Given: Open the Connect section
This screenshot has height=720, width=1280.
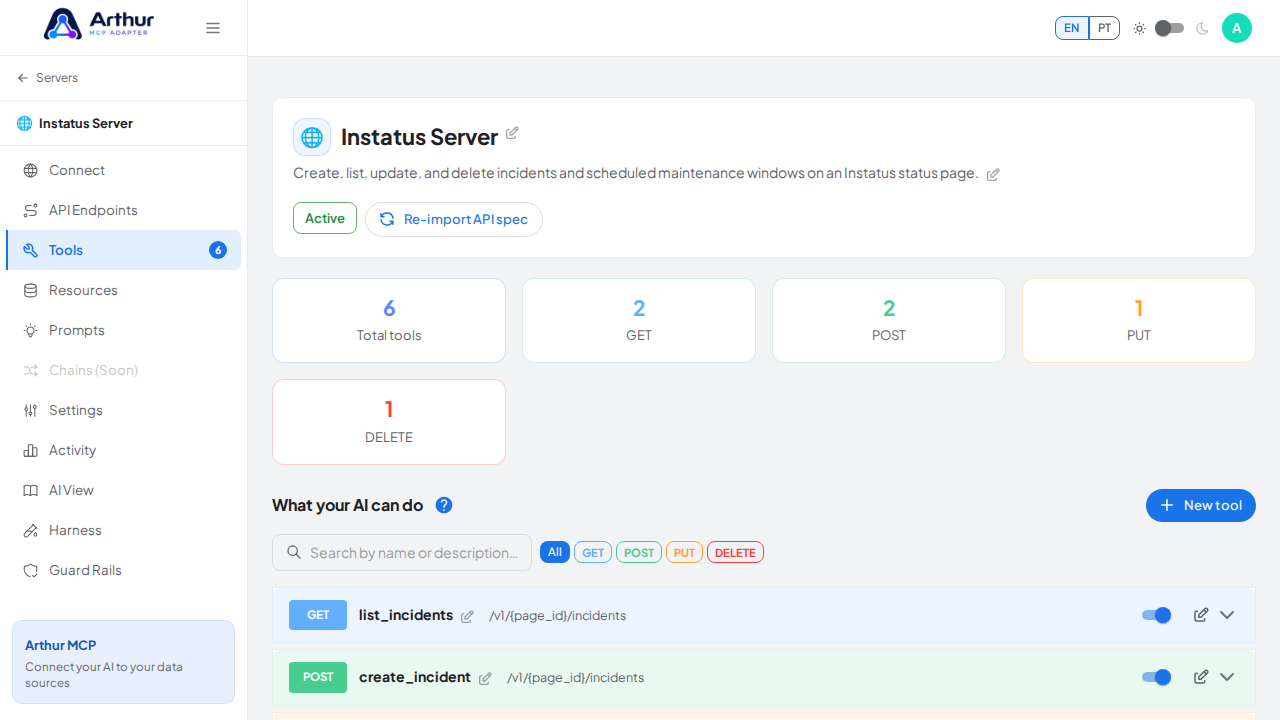Looking at the screenshot, I should point(123,170).
